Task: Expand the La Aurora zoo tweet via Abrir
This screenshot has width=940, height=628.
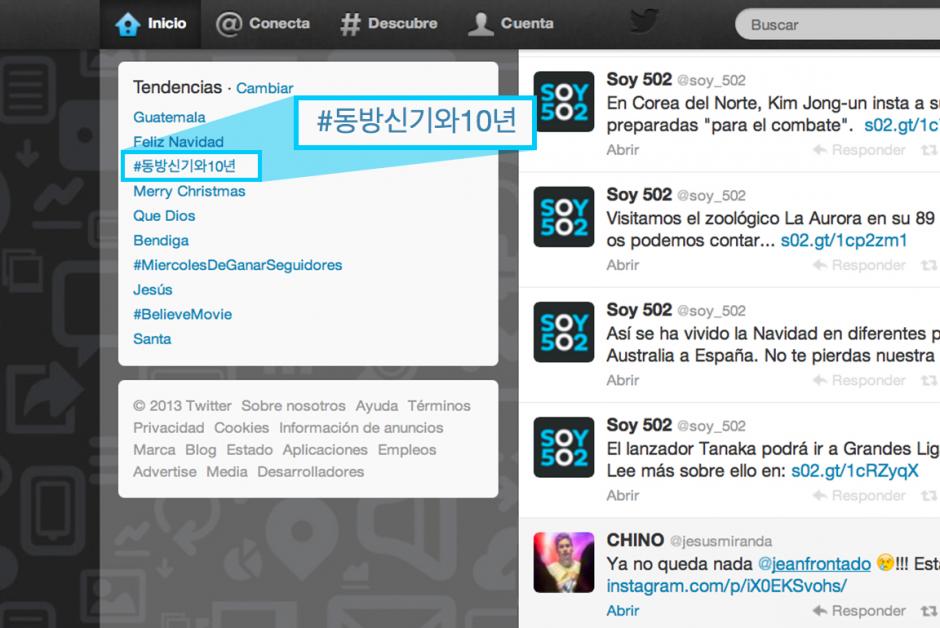Action: click(622, 265)
